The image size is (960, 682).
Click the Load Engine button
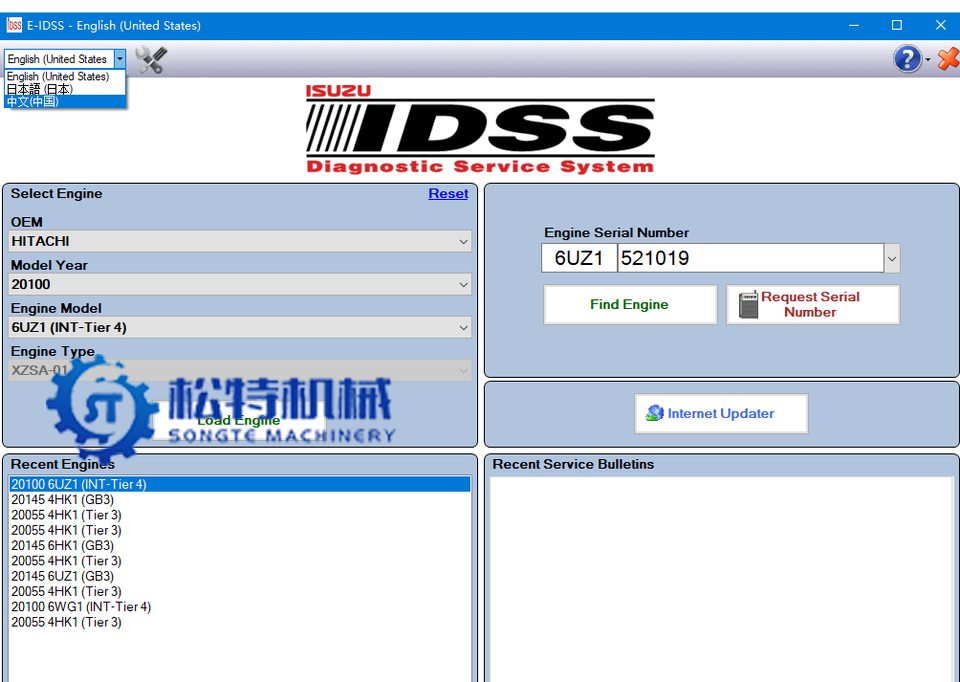[x=239, y=421]
